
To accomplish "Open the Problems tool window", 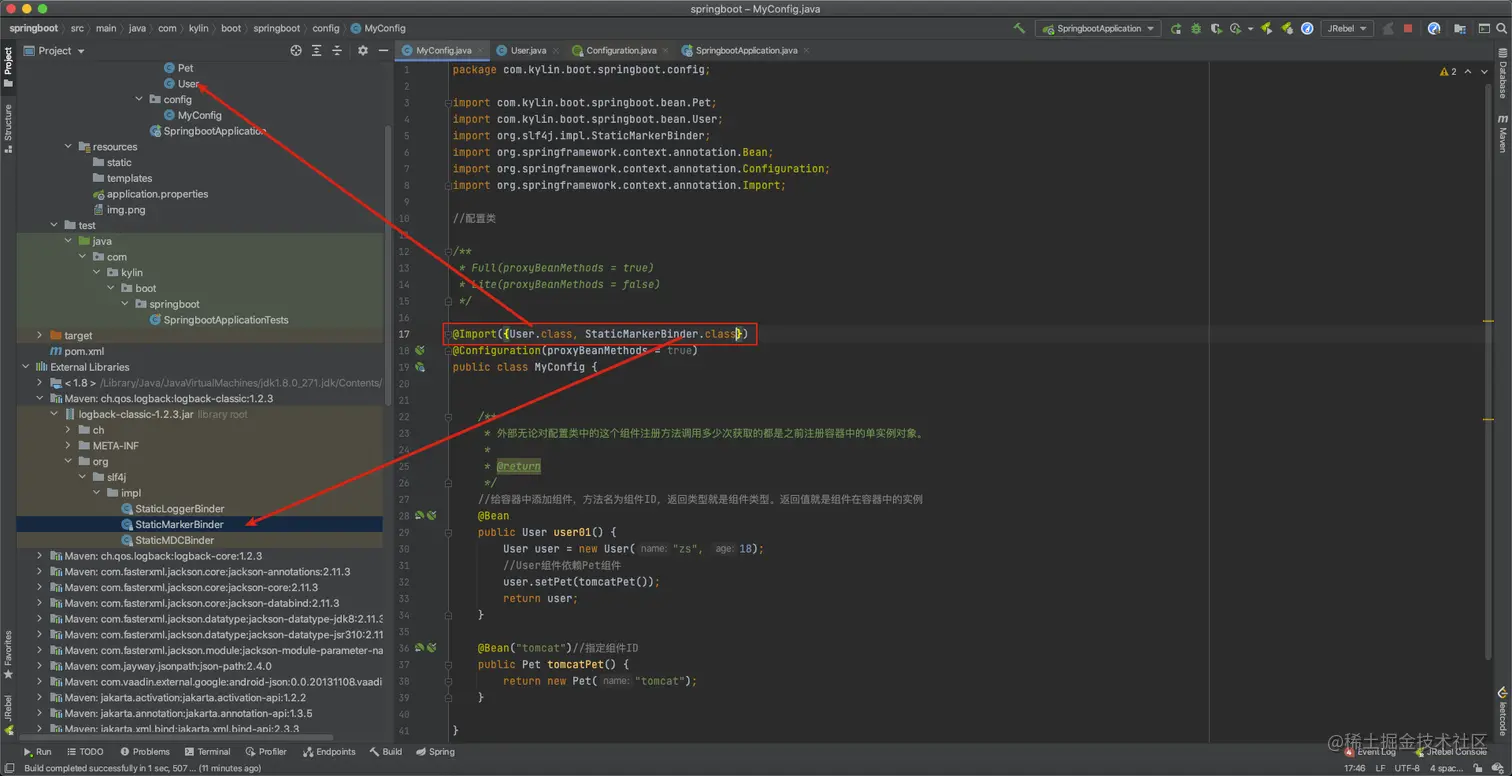I will 145,752.
